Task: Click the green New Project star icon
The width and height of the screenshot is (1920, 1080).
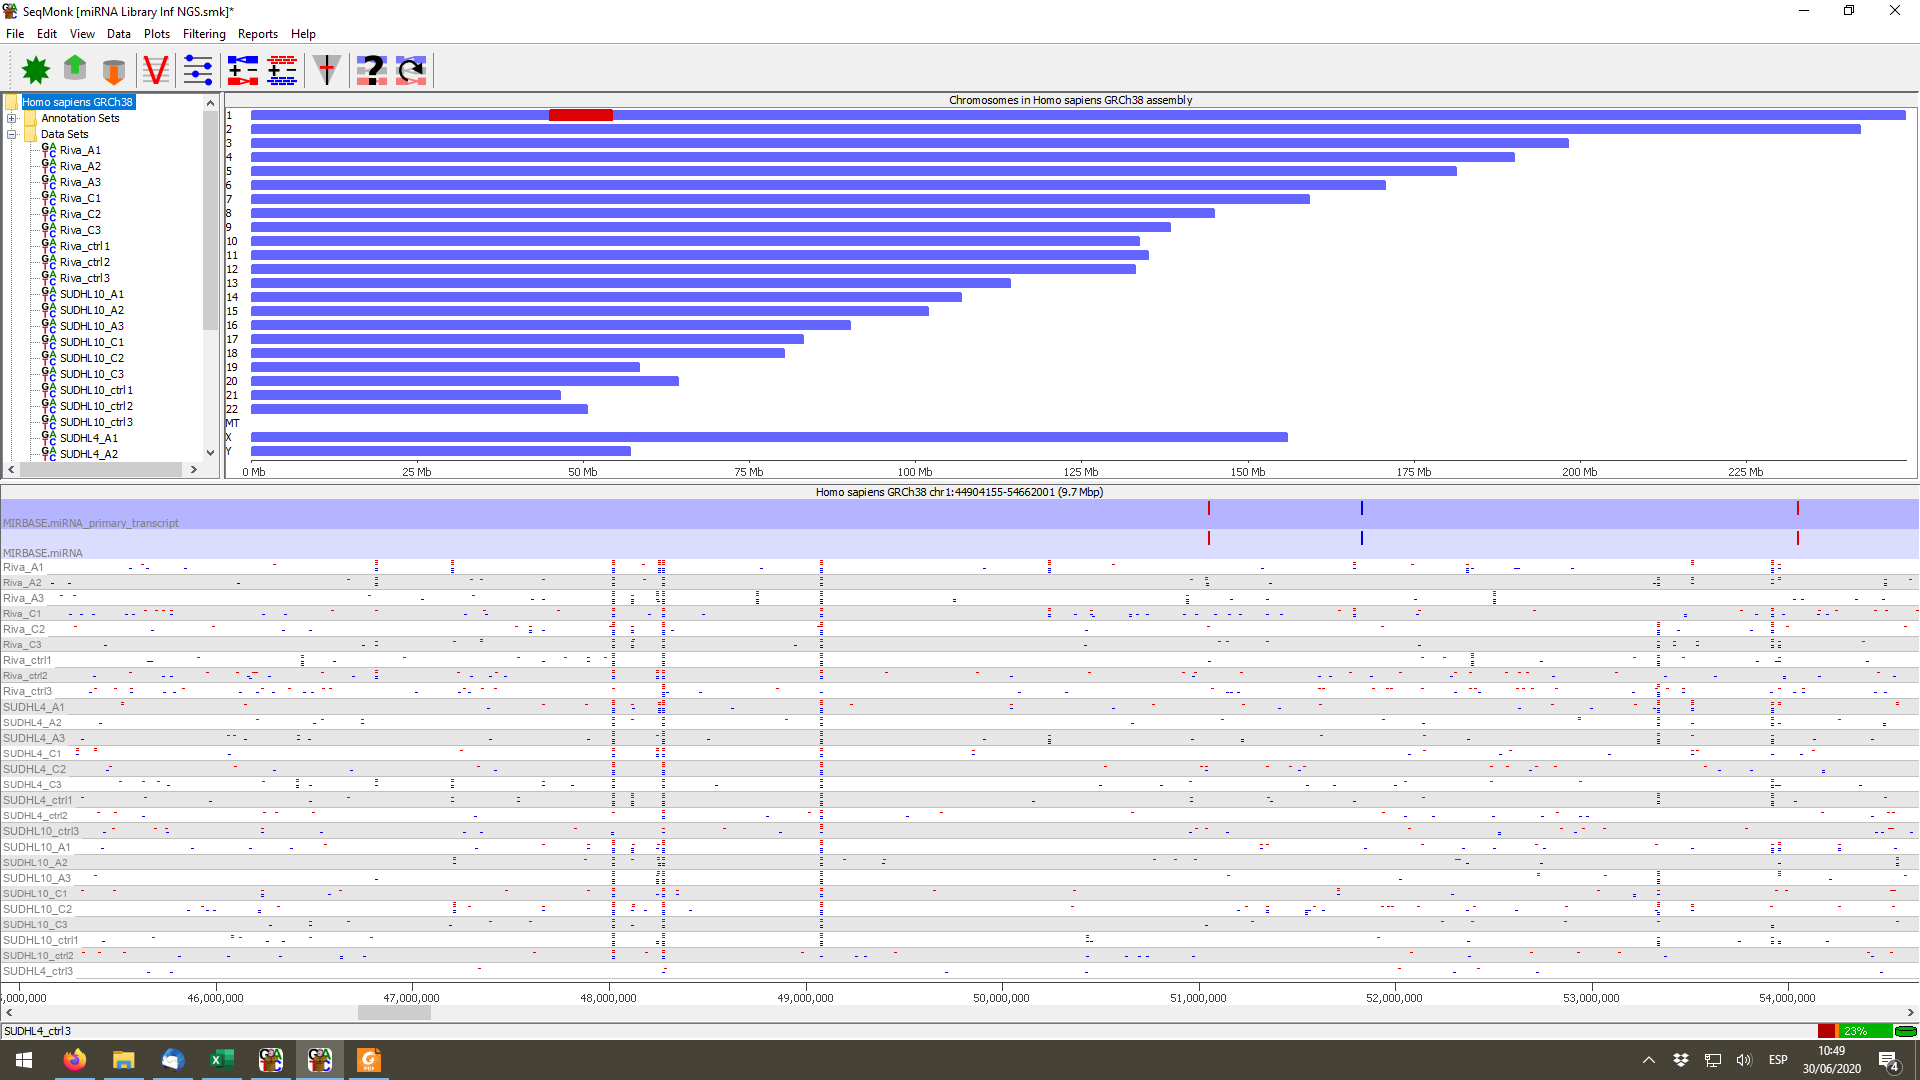Action: (x=36, y=70)
